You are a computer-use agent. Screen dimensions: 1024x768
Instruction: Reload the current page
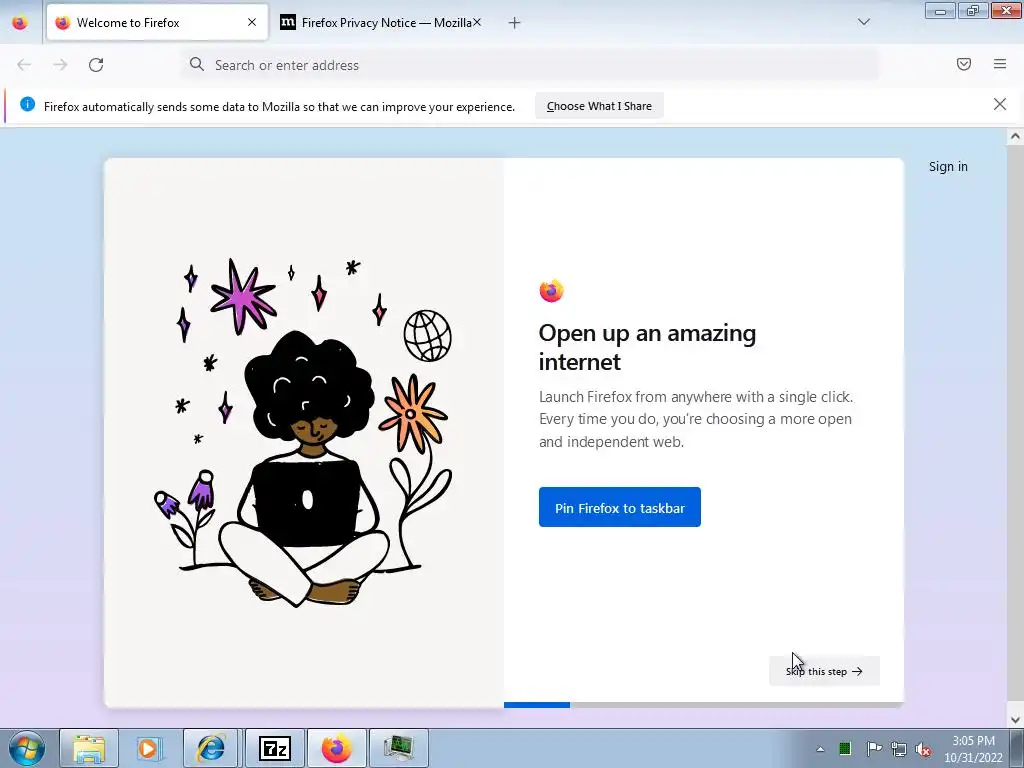coord(96,65)
